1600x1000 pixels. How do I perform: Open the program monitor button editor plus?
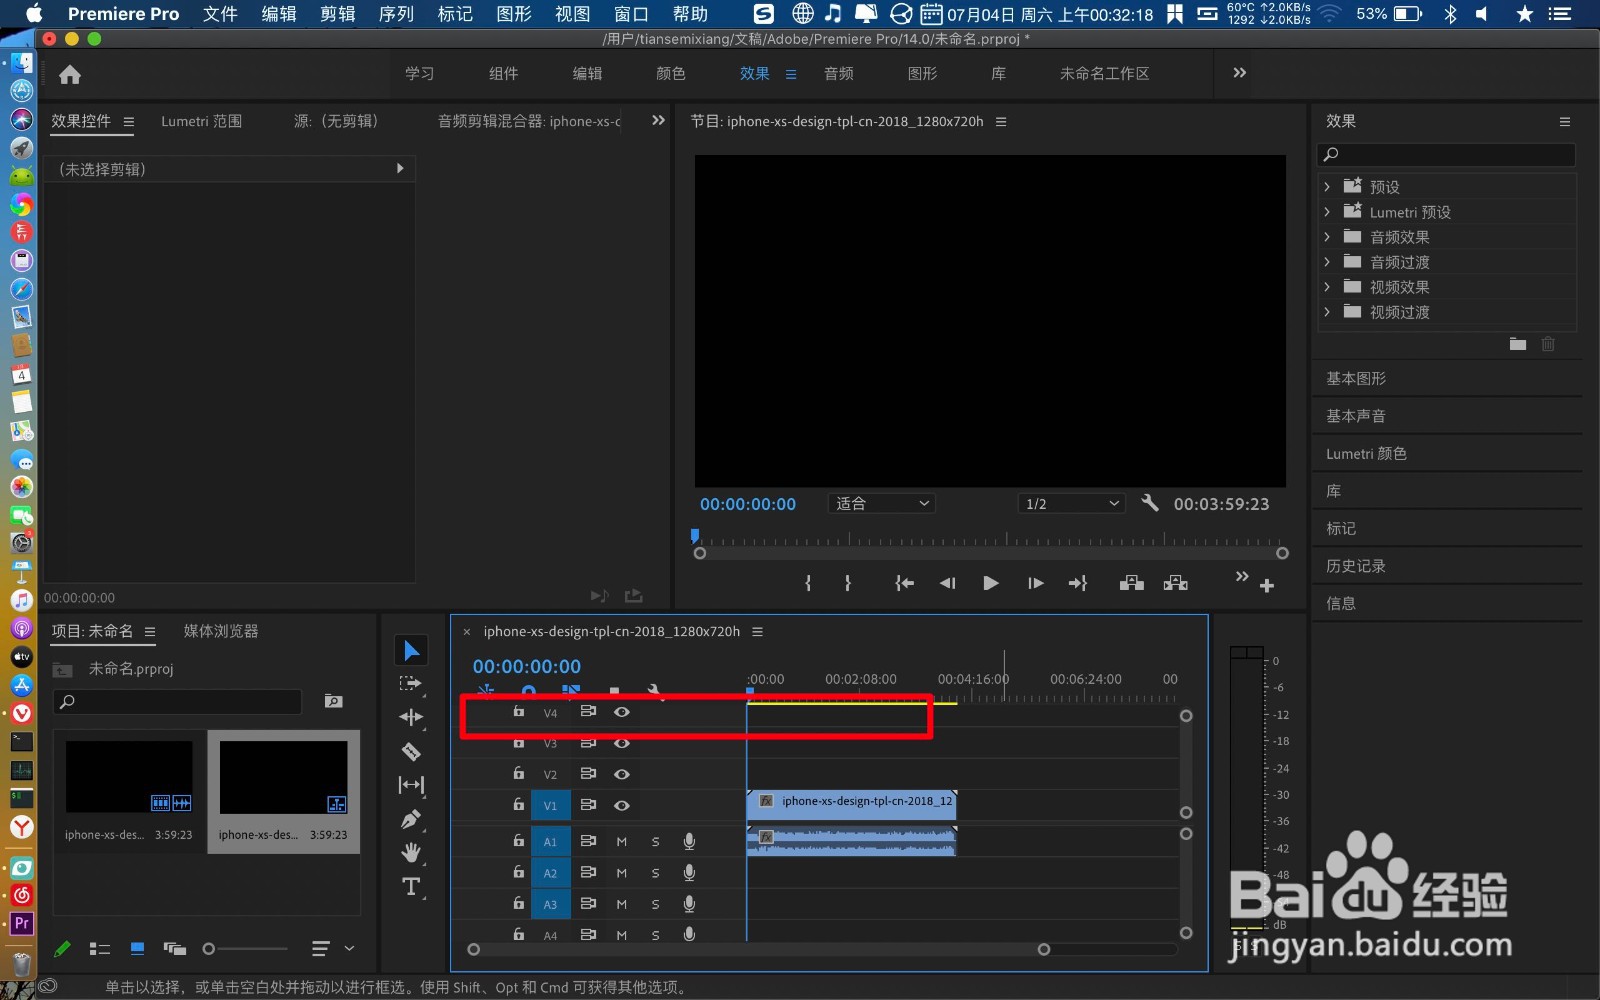coord(1267,586)
